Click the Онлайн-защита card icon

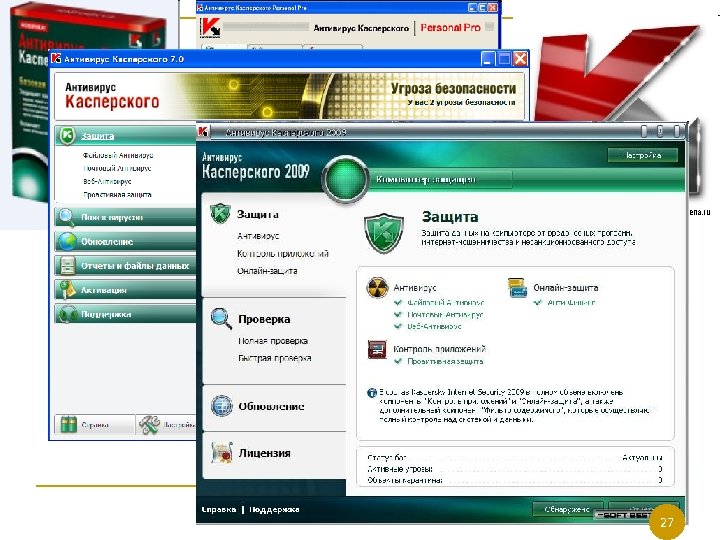pos(518,288)
